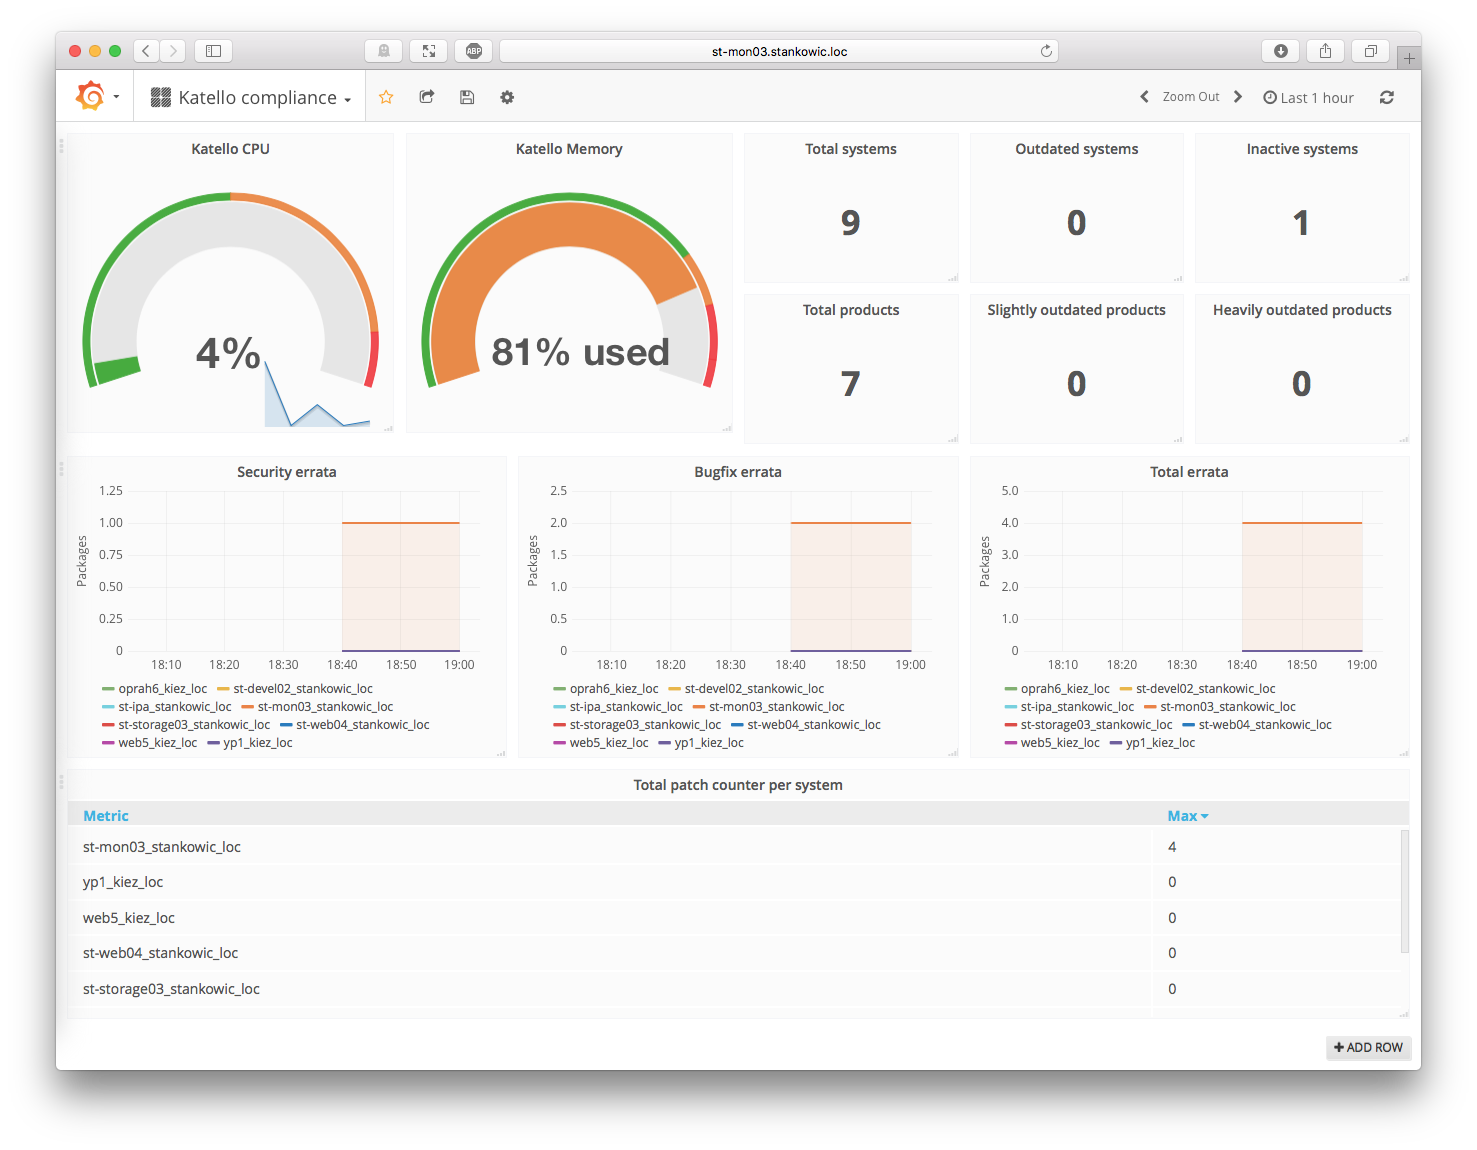The image size is (1477, 1150).
Task: Open the Katello Memory panel title menu
Action: (x=569, y=149)
